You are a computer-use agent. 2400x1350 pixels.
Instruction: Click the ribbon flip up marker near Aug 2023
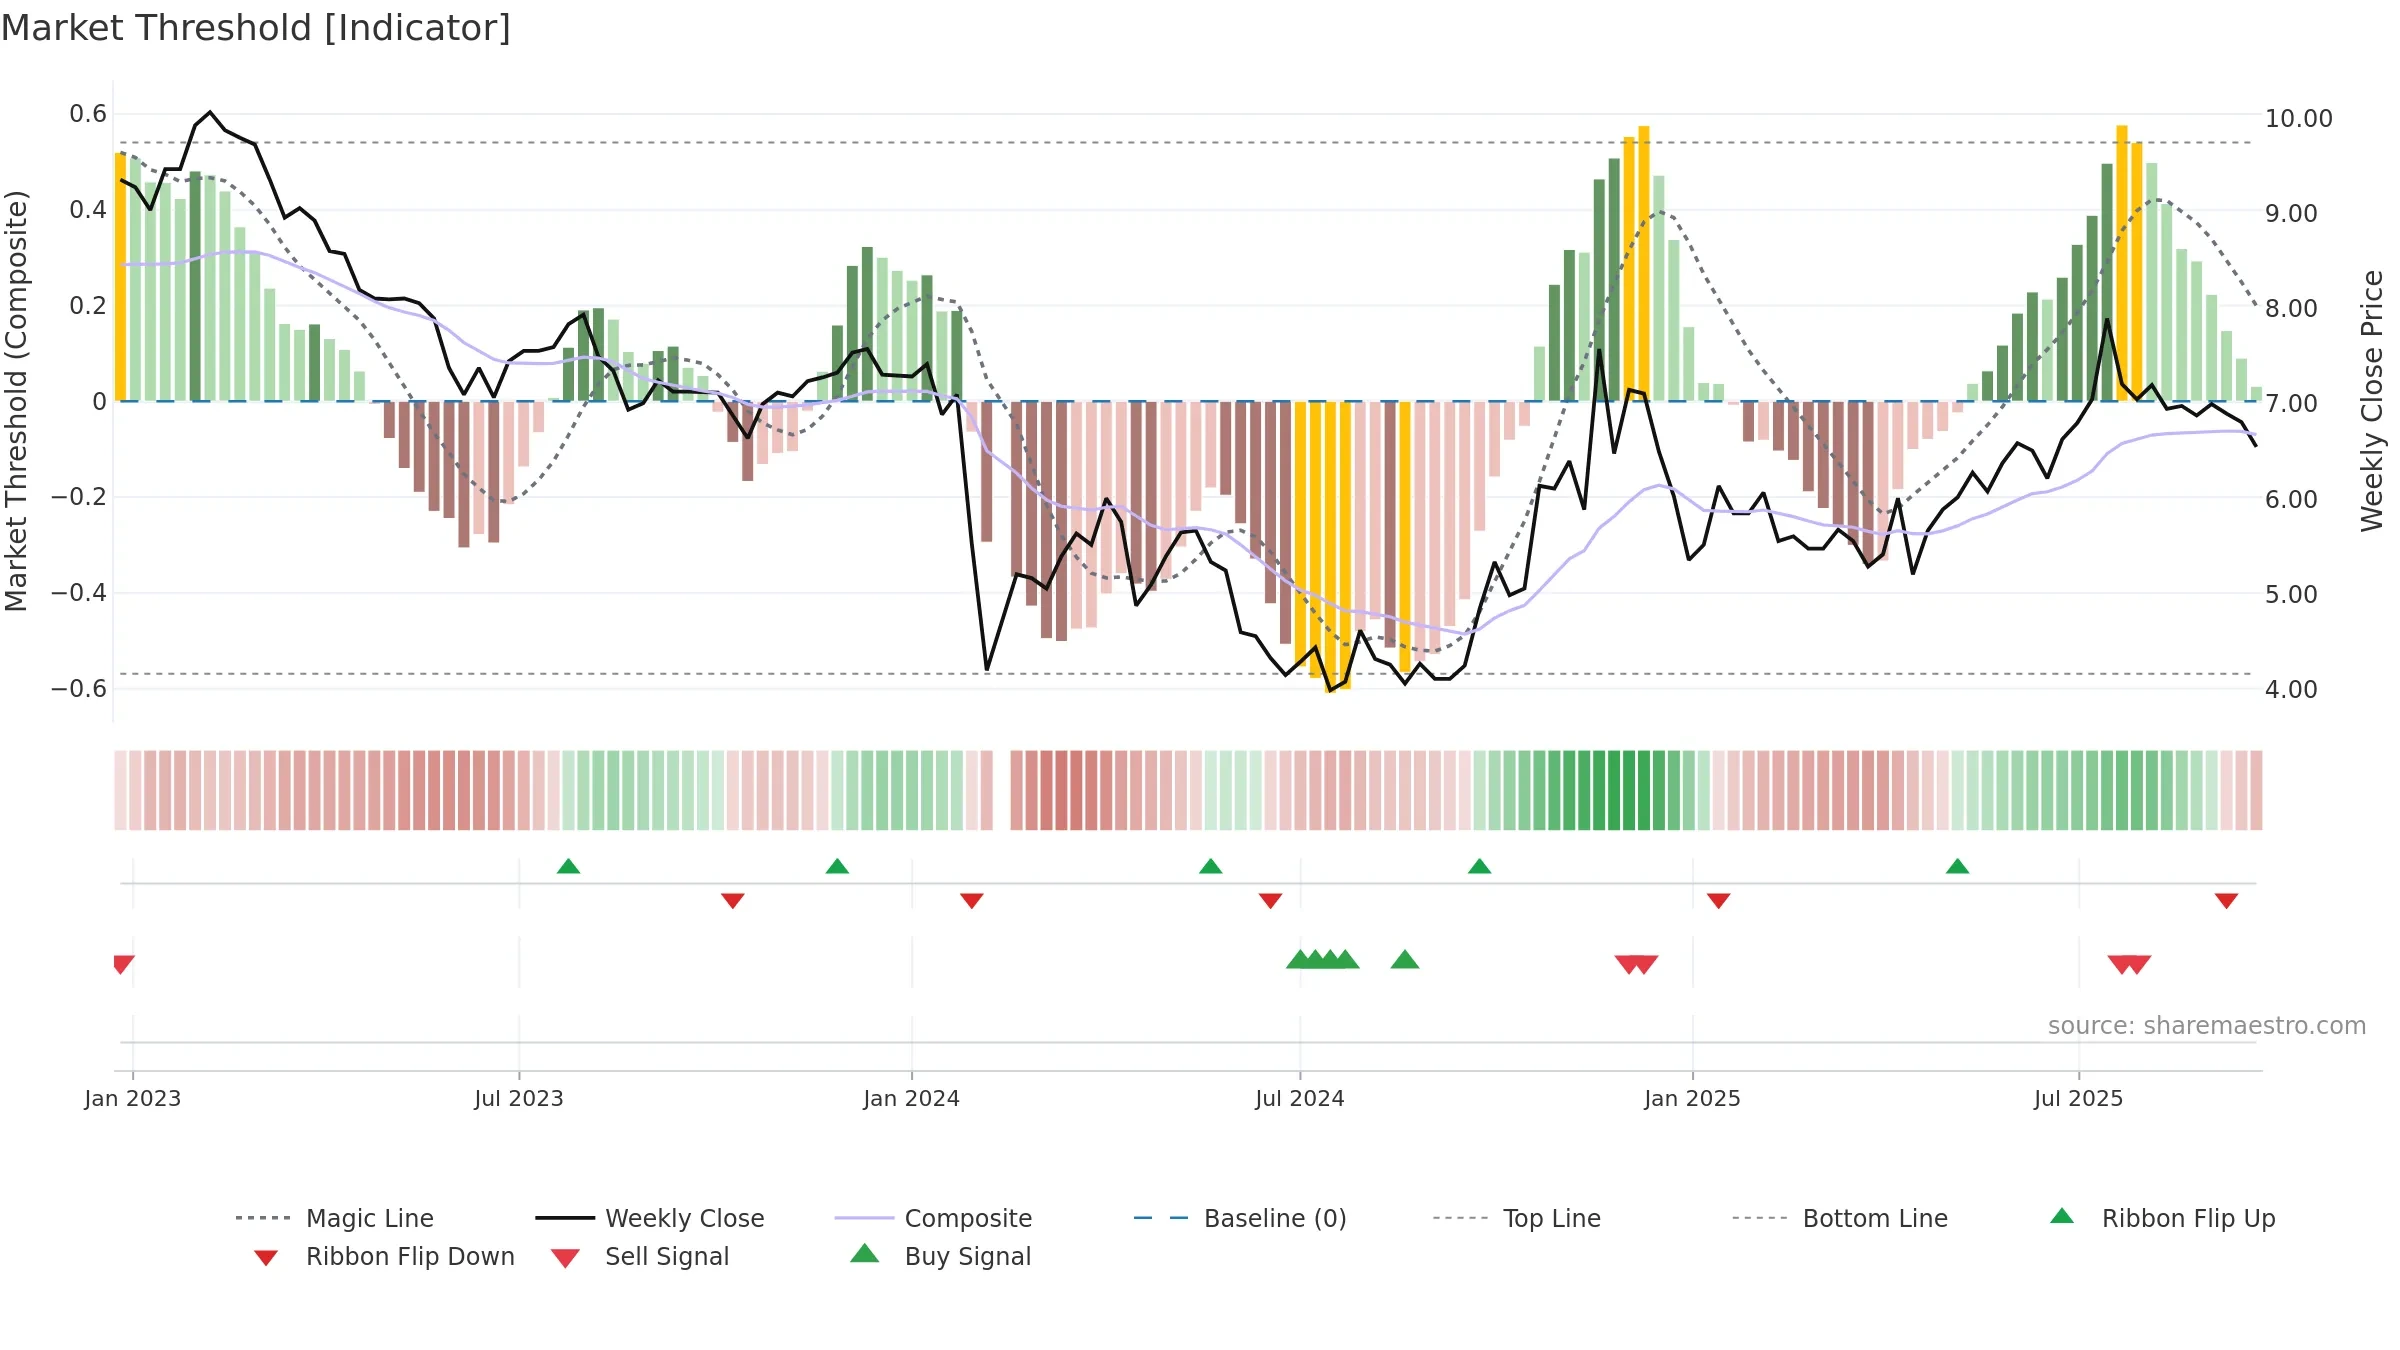[568, 866]
